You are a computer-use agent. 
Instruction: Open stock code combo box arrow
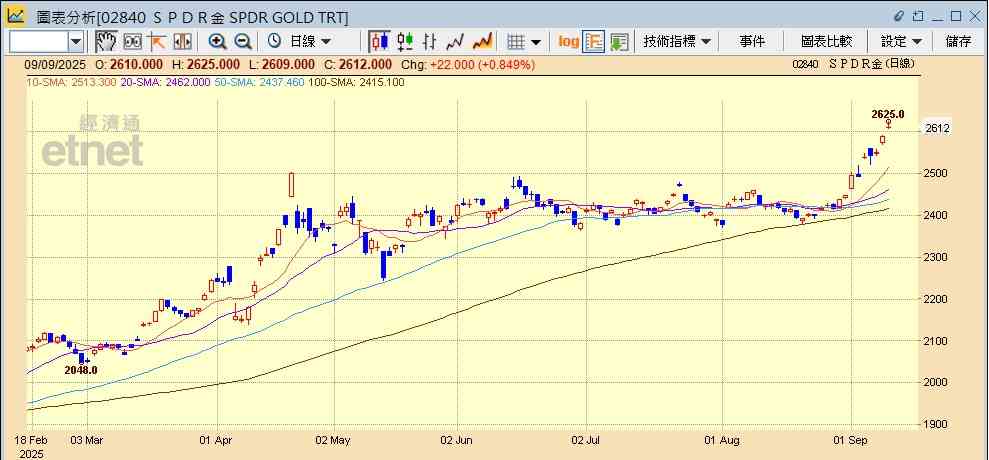coord(76,42)
